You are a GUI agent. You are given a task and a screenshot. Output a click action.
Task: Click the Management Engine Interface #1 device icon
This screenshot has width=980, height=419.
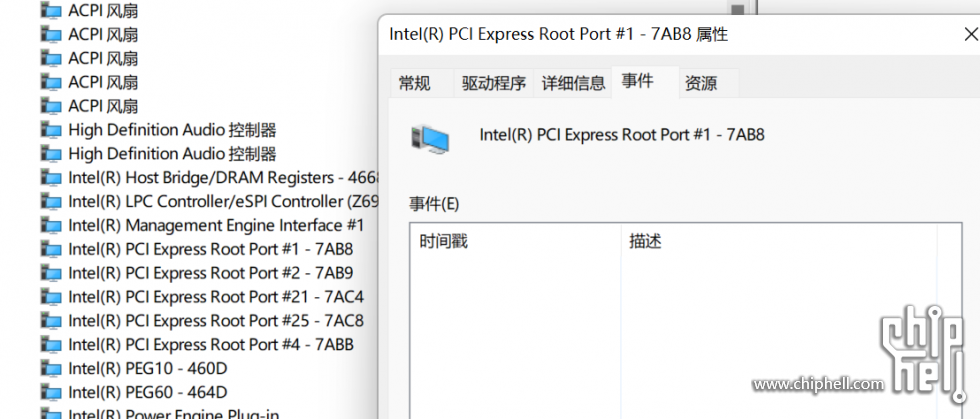(x=51, y=225)
